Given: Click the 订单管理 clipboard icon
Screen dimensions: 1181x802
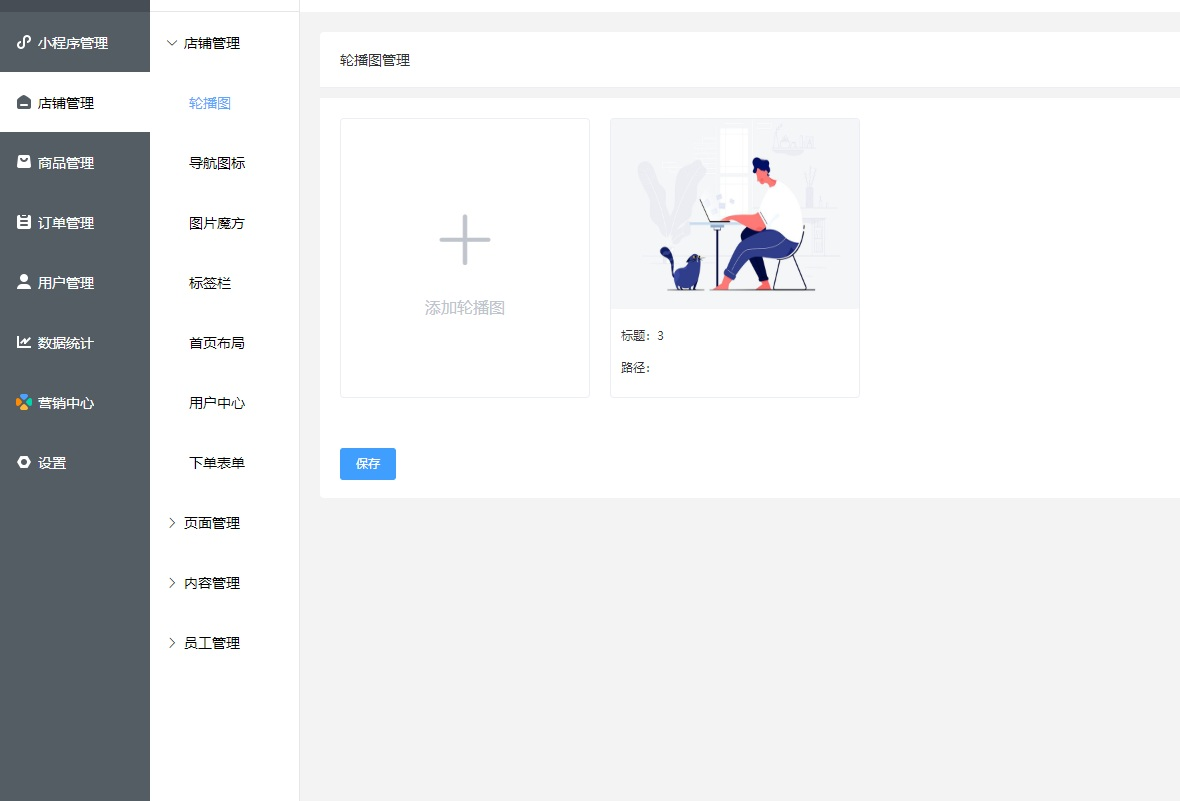Looking at the screenshot, I should [x=24, y=222].
